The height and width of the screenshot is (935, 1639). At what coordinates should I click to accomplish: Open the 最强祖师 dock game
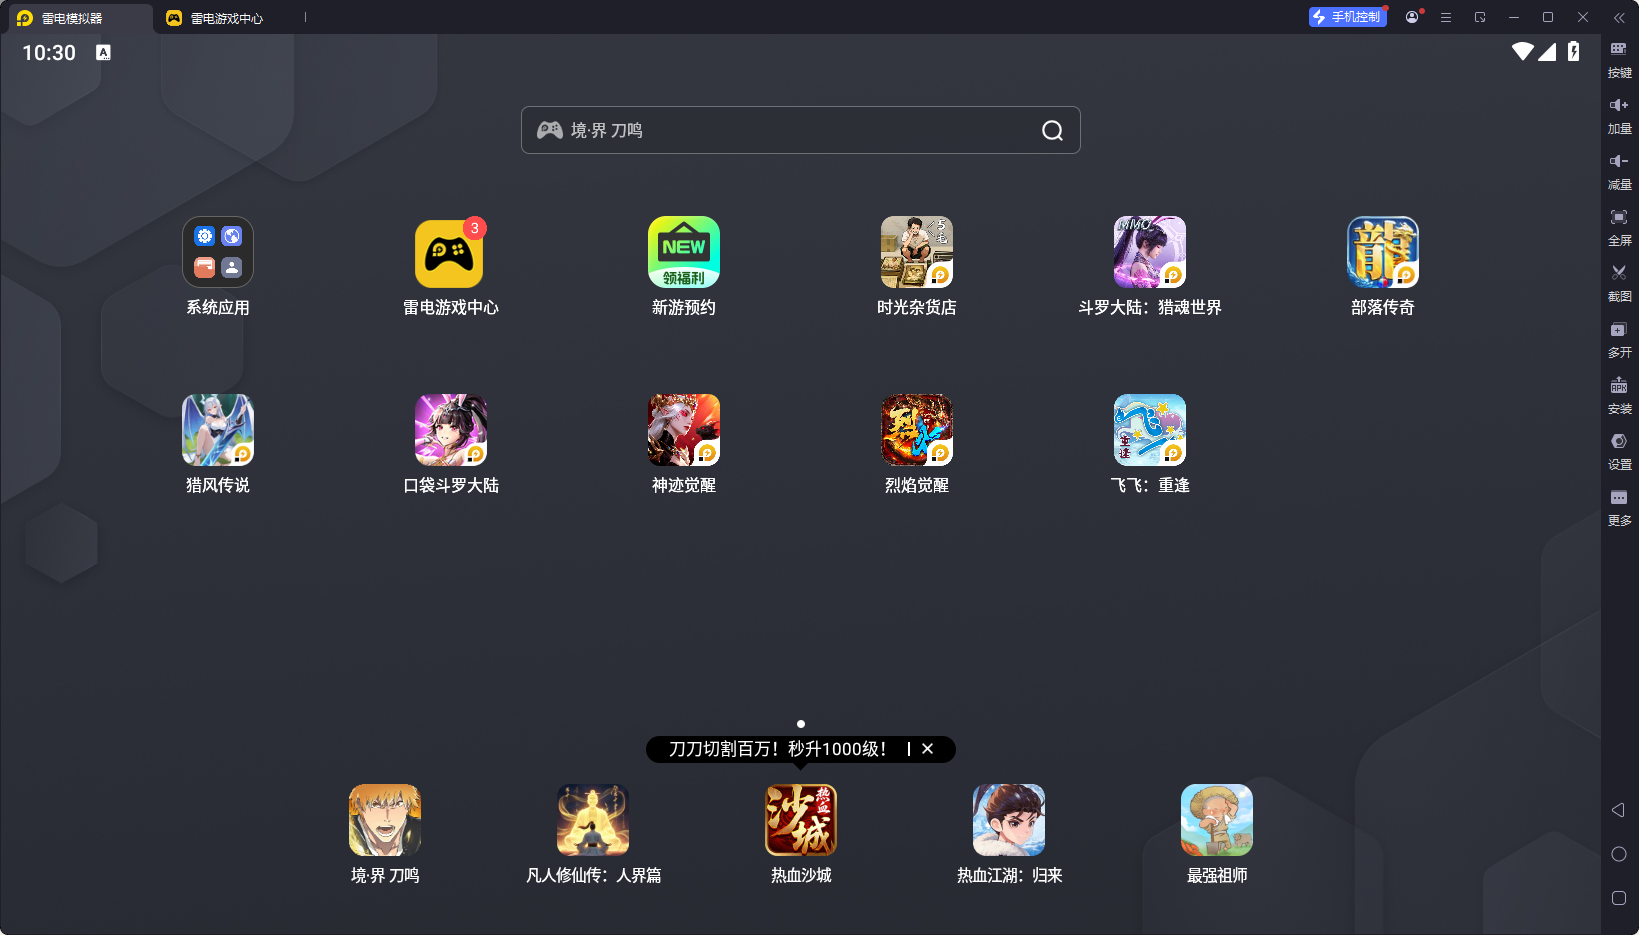pos(1217,820)
